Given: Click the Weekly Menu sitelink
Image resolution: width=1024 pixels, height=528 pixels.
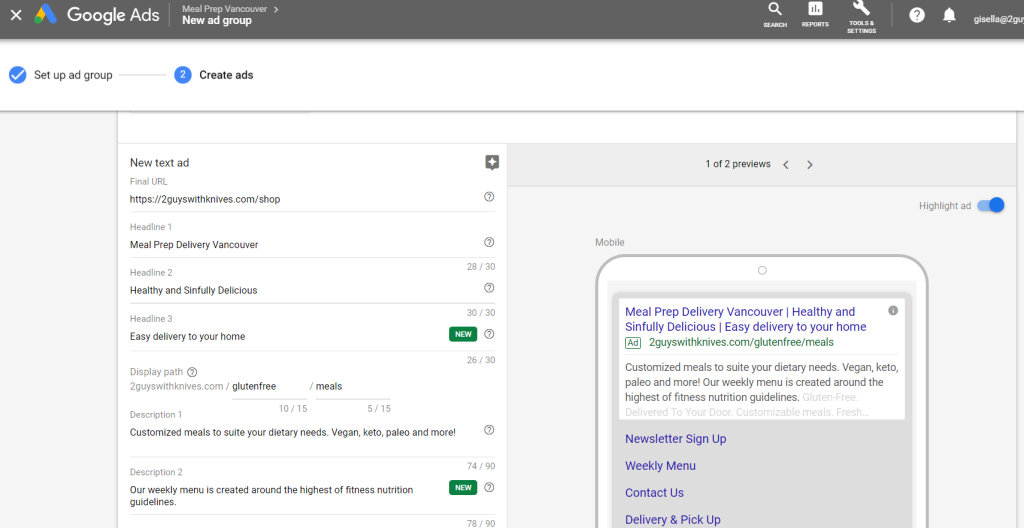Looking at the screenshot, I should click(x=660, y=466).
